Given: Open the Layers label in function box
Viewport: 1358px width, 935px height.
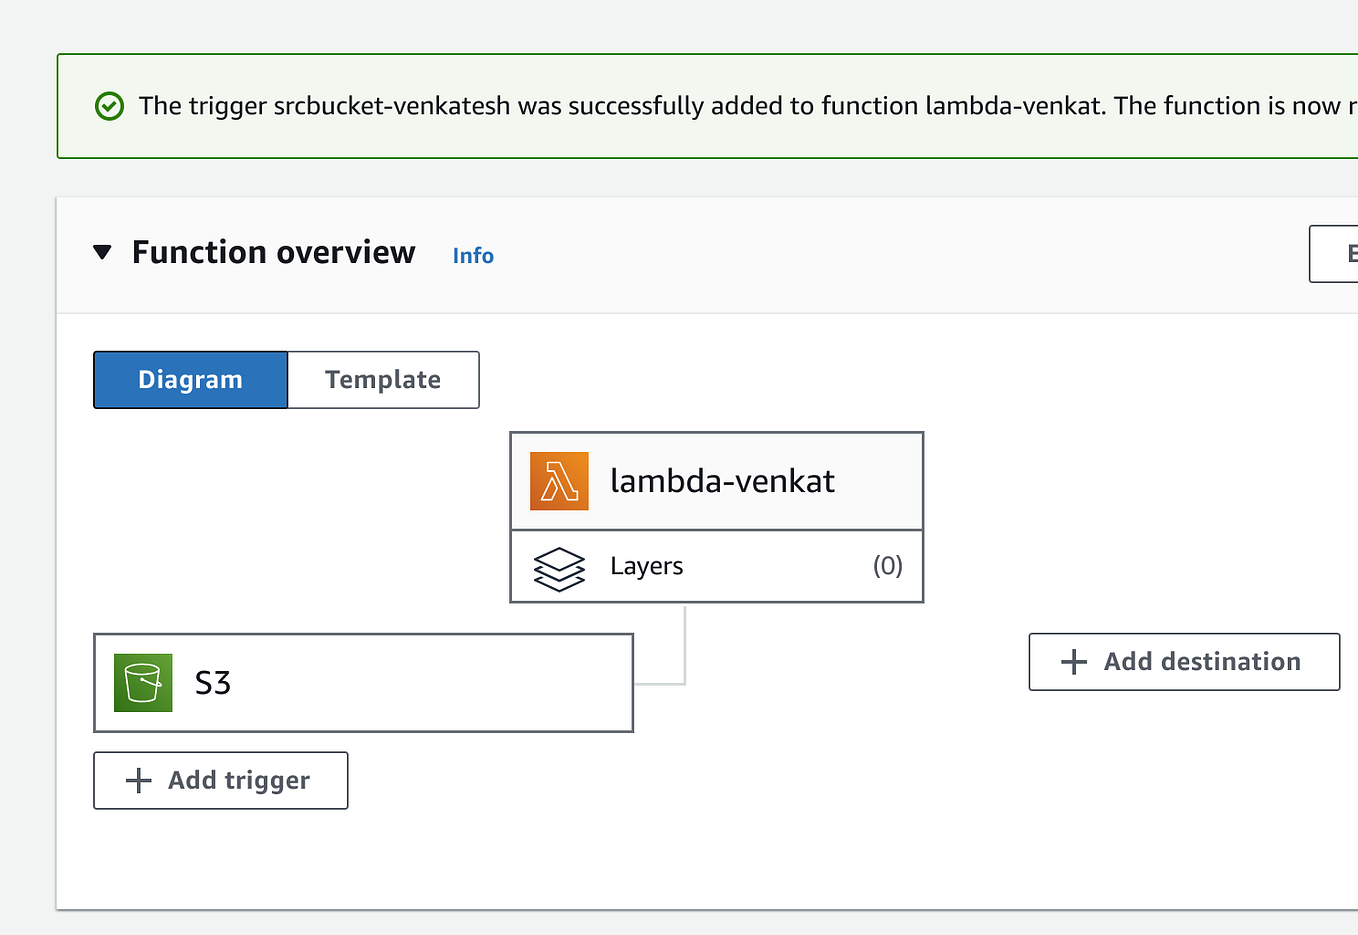Looking at the screenshot, I should pos(646,566).
